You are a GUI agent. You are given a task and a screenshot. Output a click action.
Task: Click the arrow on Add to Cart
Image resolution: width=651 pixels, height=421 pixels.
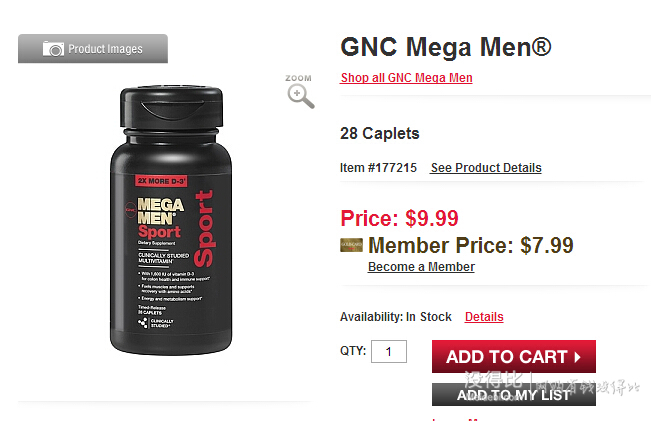pos(577,357)
